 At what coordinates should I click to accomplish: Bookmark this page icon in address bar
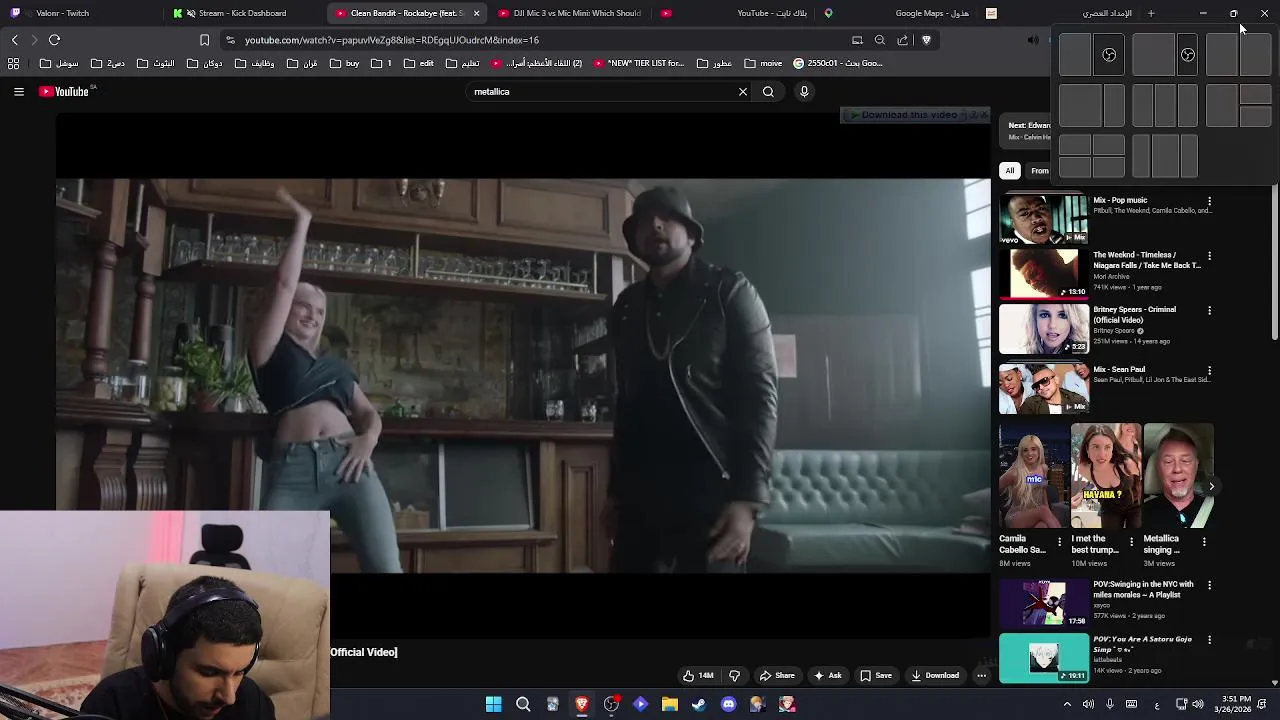coord(204,40)
